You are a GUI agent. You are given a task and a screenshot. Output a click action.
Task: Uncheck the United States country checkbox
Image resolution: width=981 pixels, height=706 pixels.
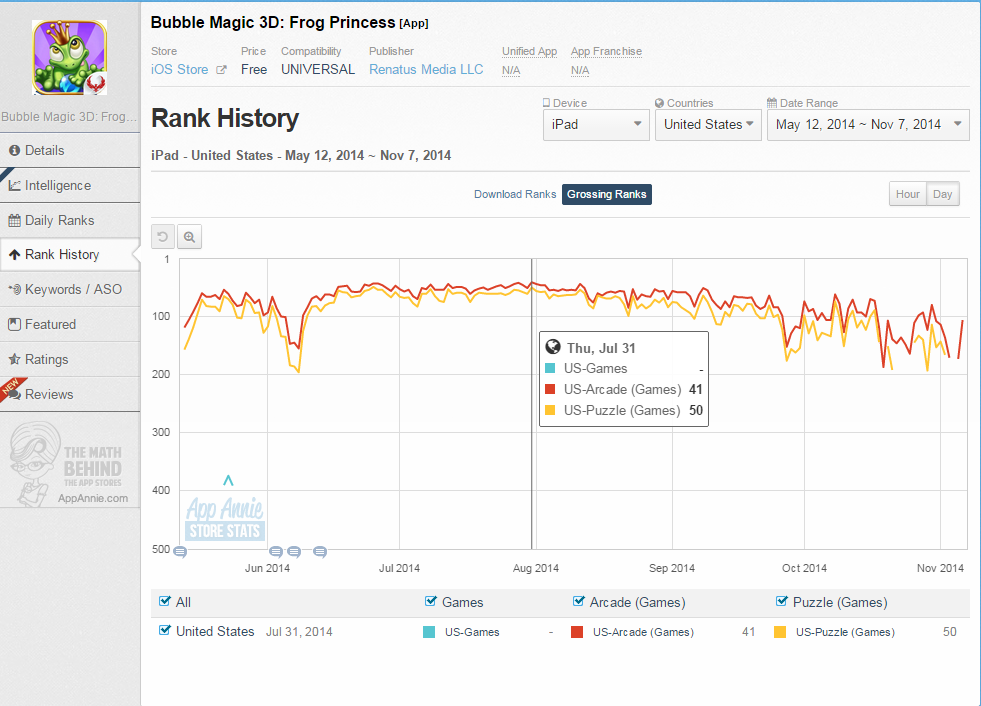(x=165, y=630)
